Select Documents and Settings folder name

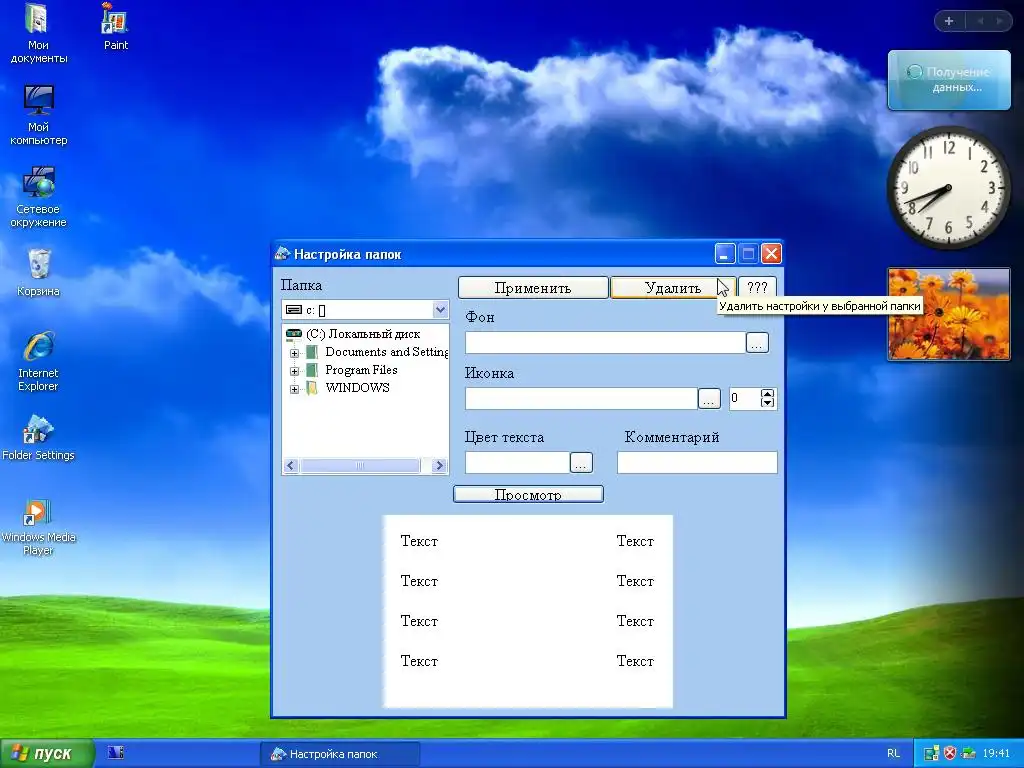click(x=387, y=352)
